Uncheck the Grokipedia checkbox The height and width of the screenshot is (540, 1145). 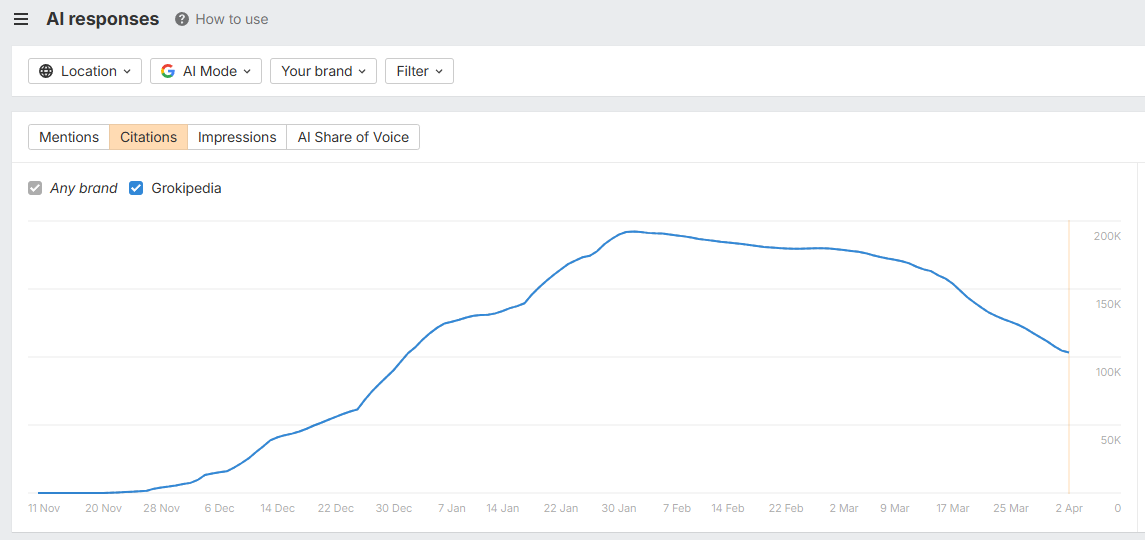click(137, 188)
